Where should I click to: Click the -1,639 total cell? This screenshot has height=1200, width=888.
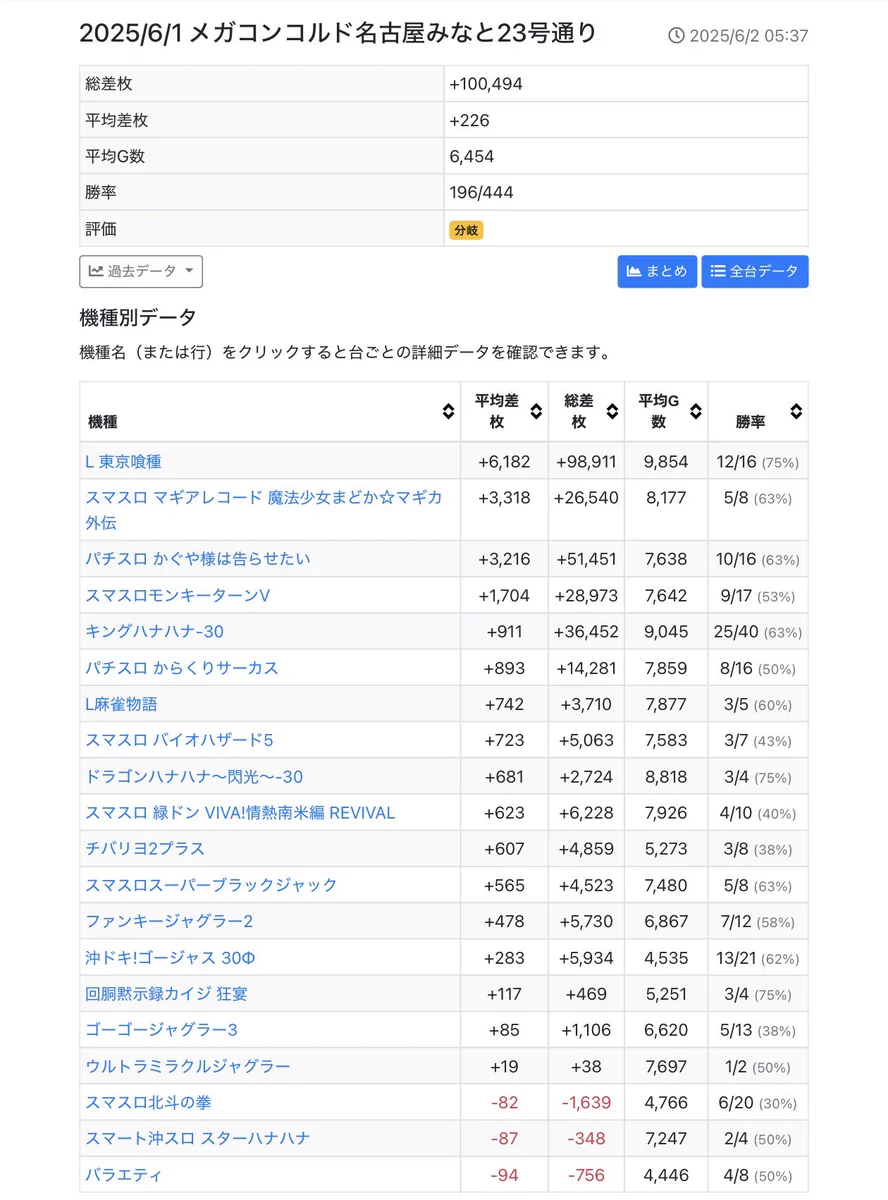[x=587, y=1103]
